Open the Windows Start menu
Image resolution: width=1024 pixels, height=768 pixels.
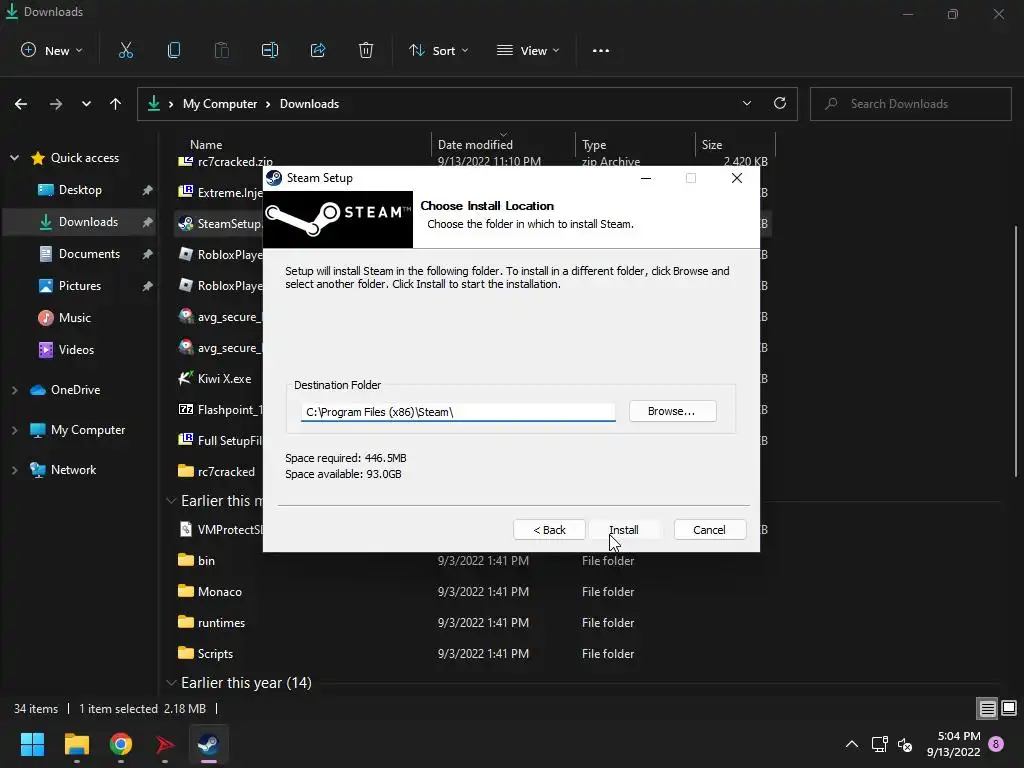[32, 744]
